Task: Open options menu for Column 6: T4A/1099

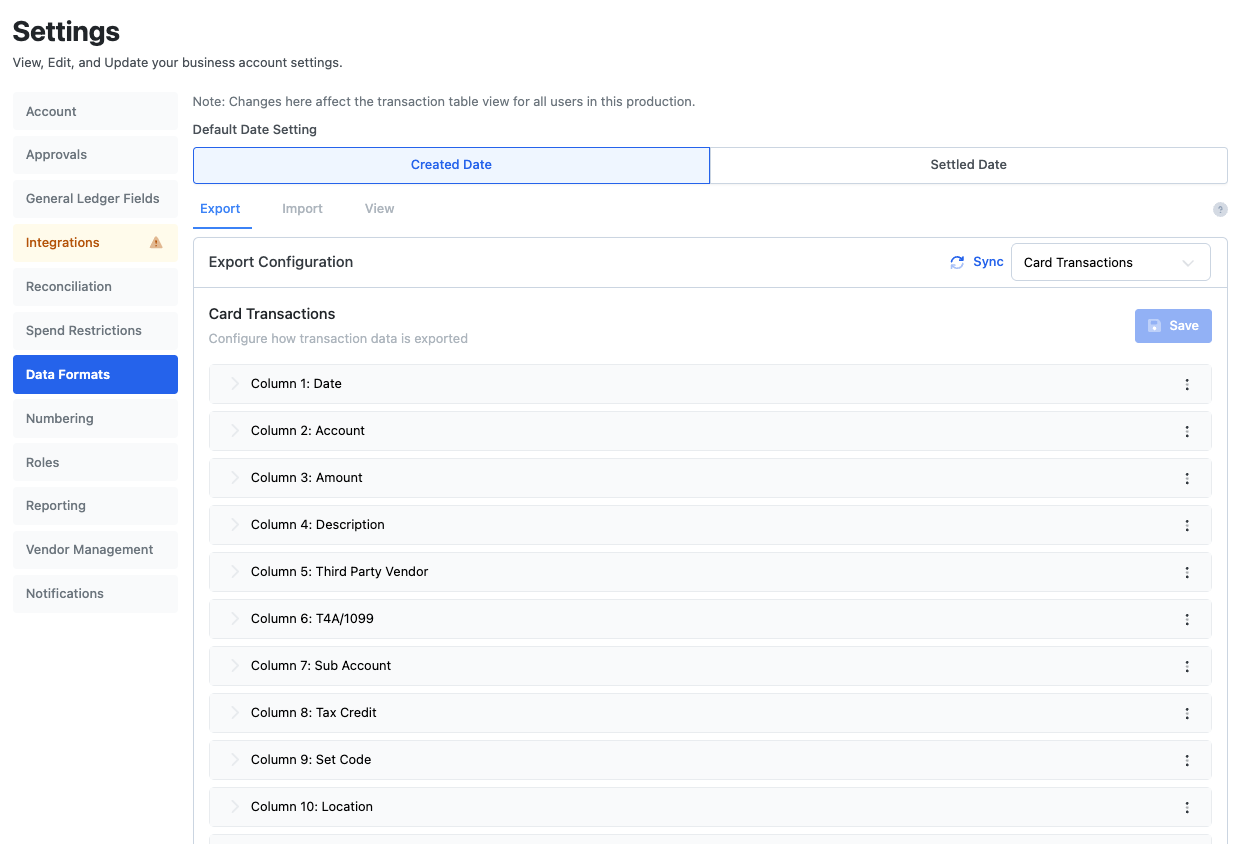Action: (x=1187, y=619)
